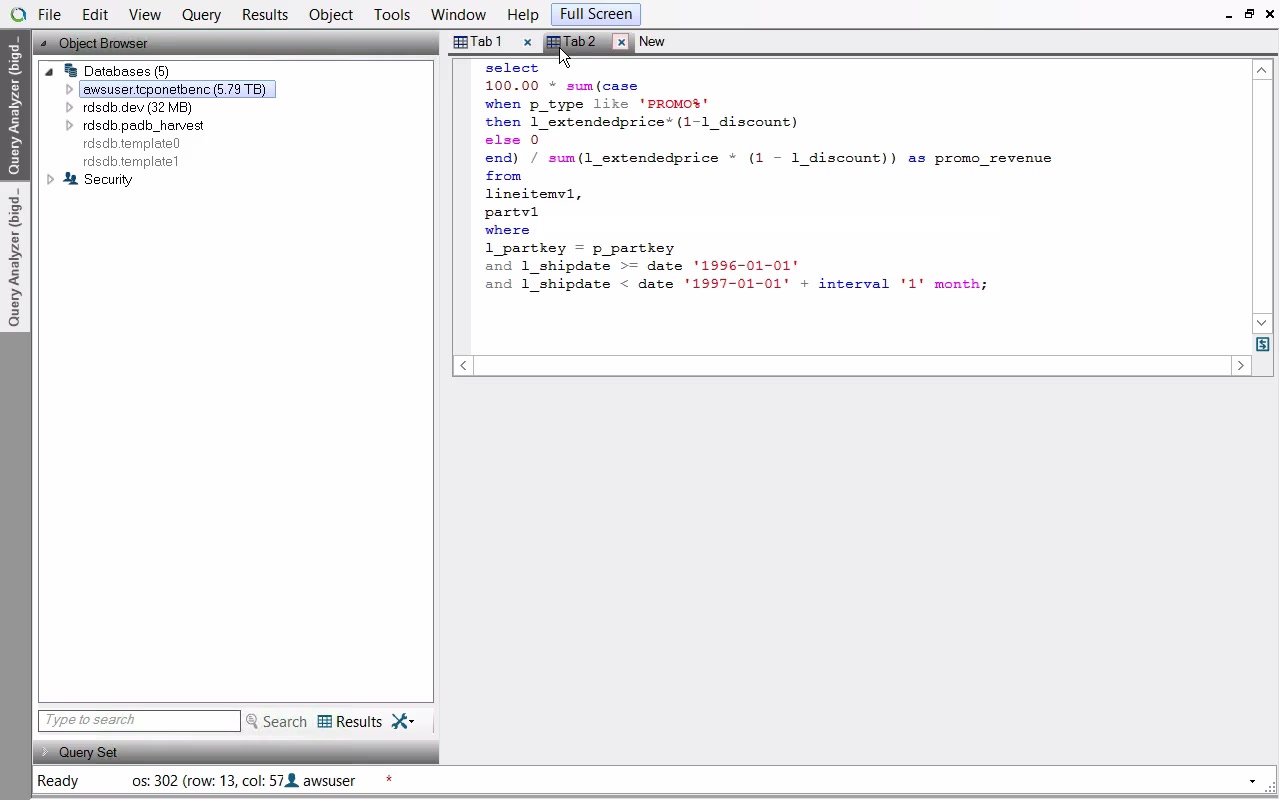Select the rdsdb.padb_harvest database

143,126
